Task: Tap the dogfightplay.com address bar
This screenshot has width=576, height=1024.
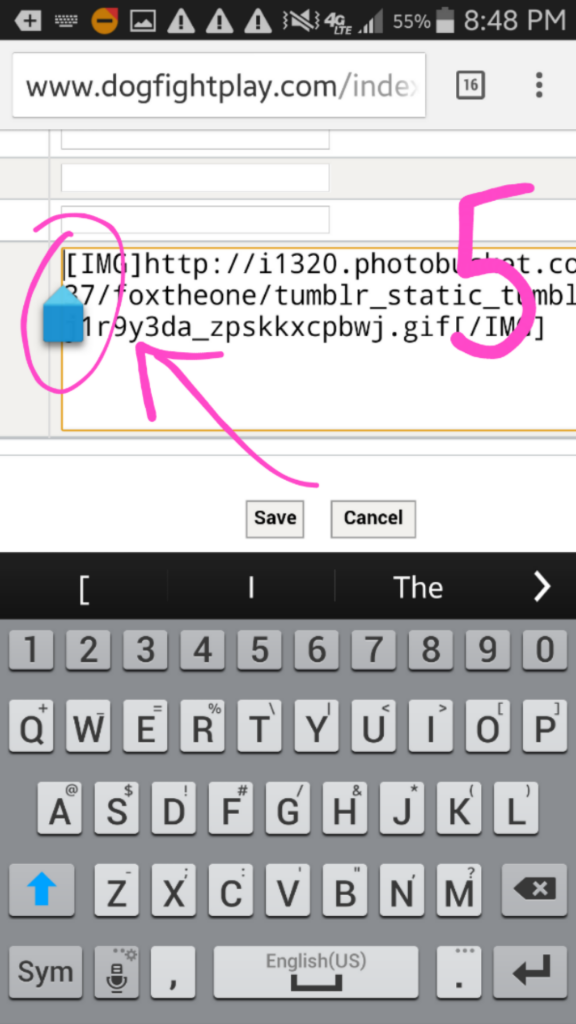Action: click(219, 86)
